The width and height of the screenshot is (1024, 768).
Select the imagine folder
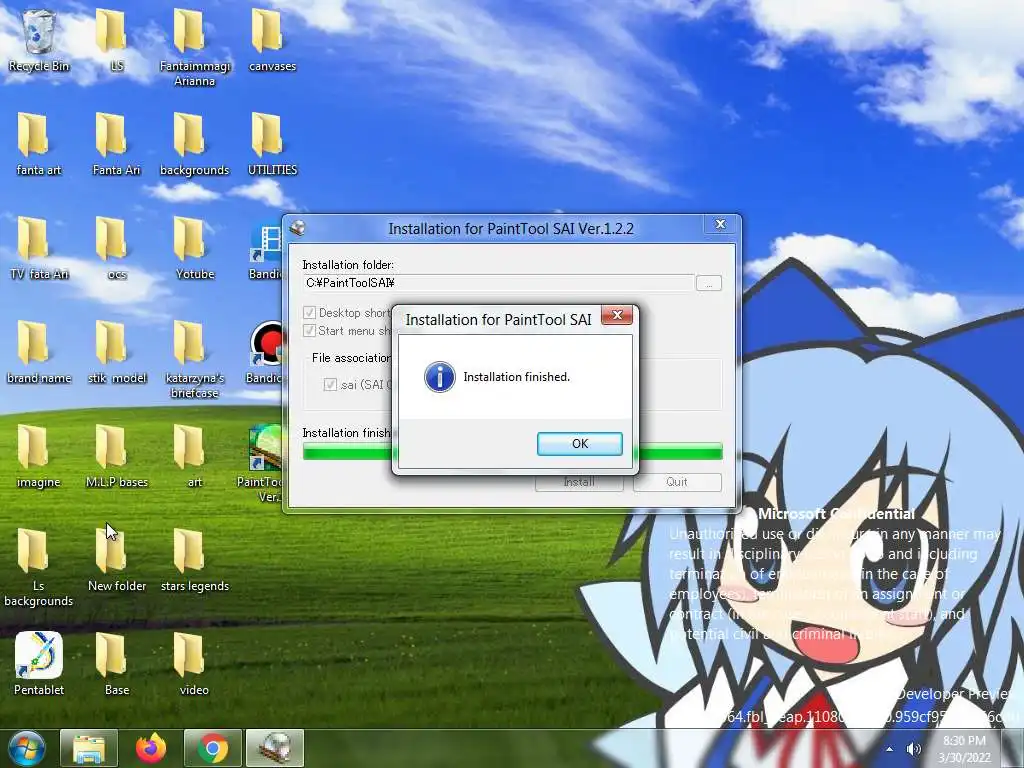(x=38, y=456)
